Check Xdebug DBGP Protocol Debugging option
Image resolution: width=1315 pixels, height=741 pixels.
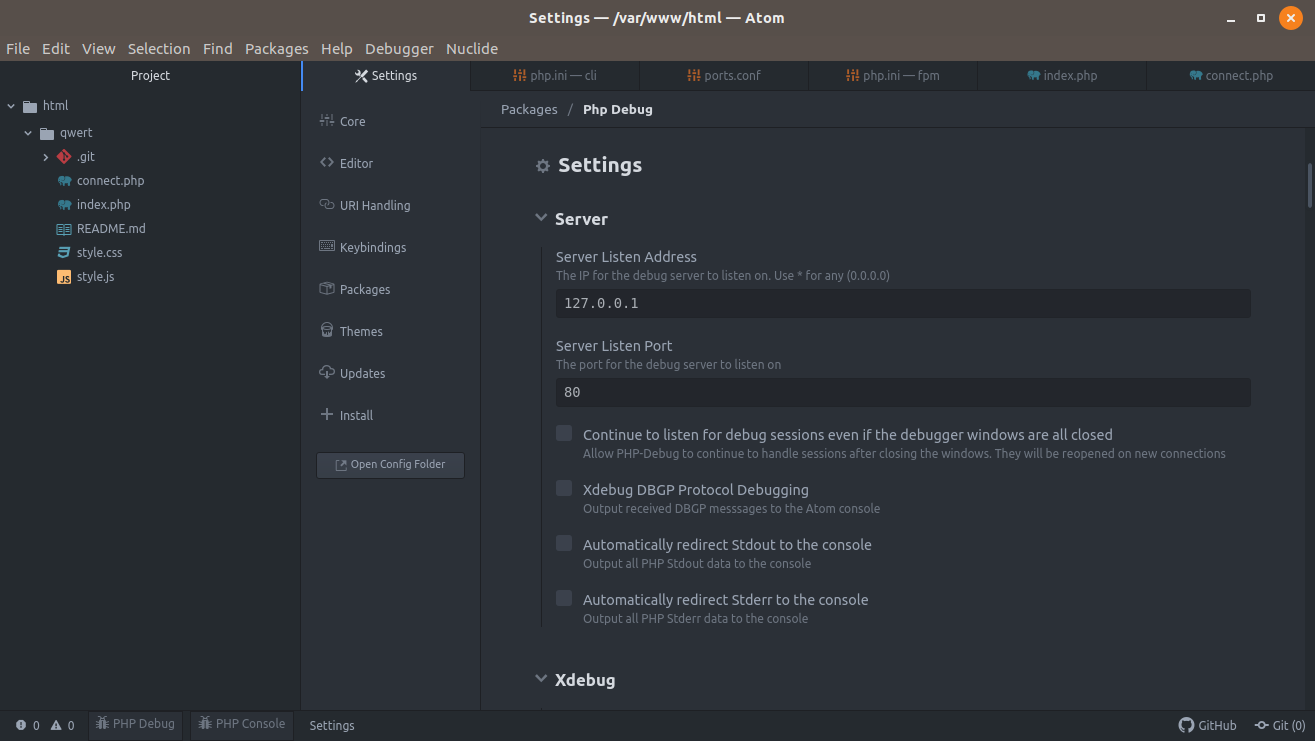coord(564,489)
